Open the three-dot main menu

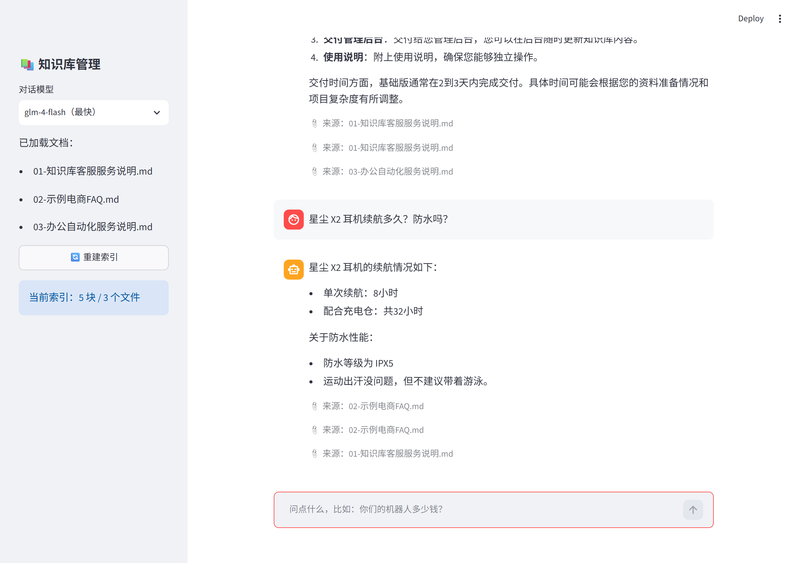pyautogui.click(x=780, y=19)
